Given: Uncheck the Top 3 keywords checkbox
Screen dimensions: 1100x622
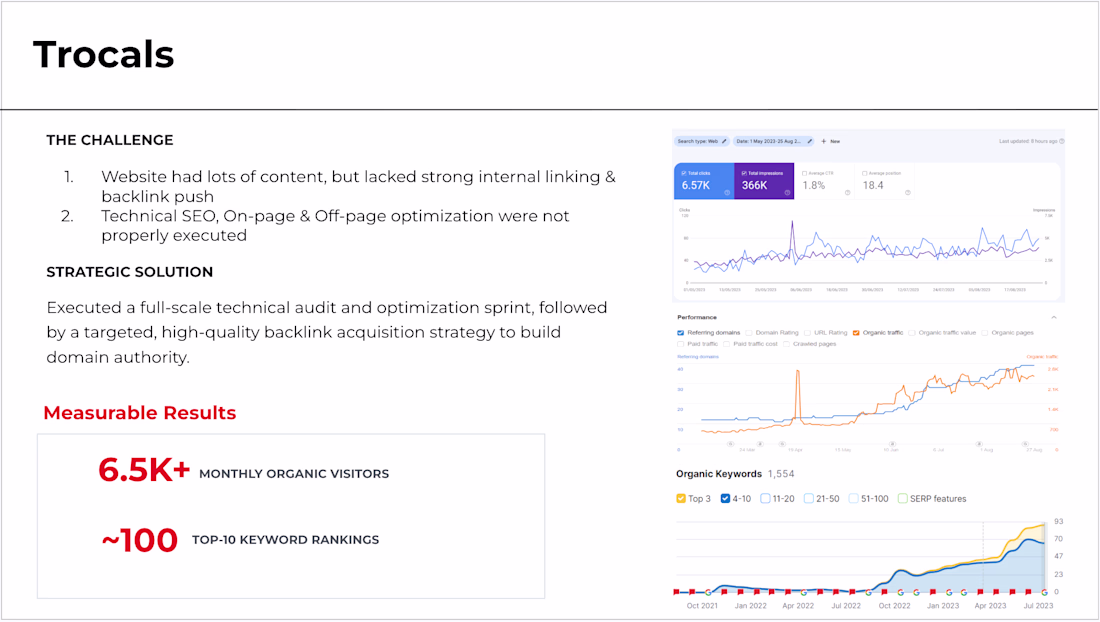Looking at the screenshot, I should tap(680, 499).
